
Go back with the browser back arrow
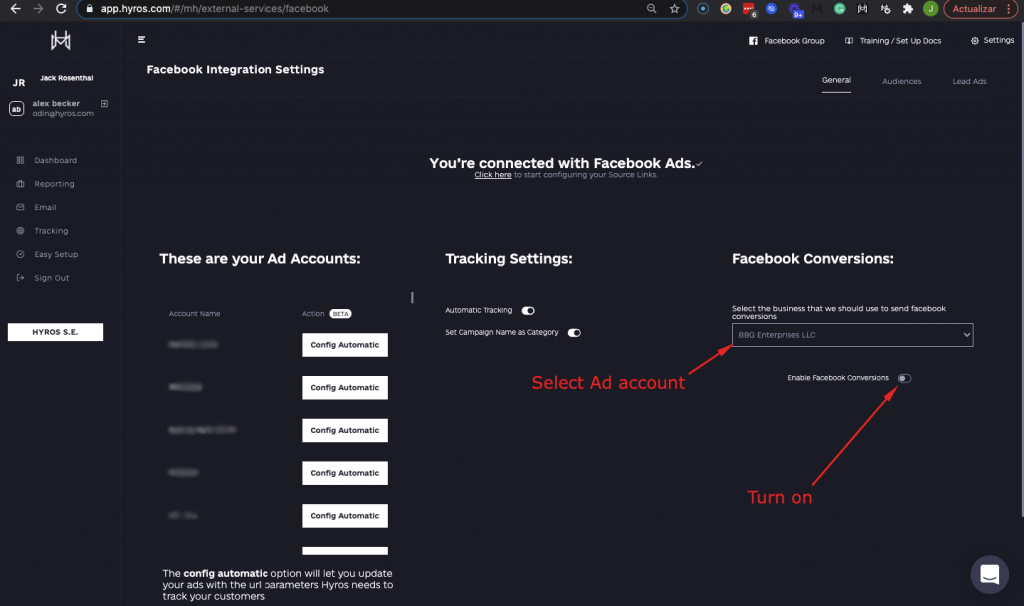15,8
